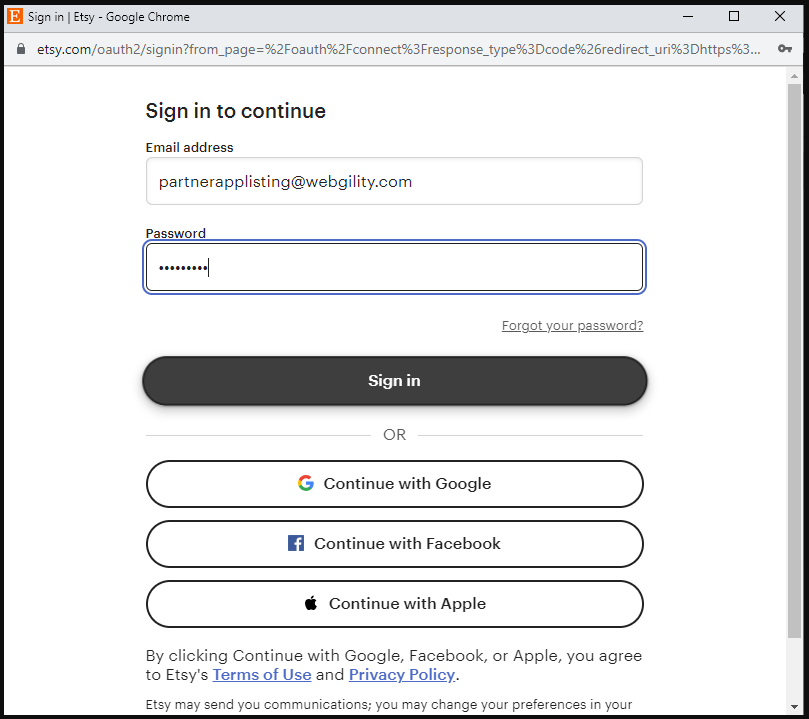Click the scrollbar up arrow
The image size is (809, 719).
tap(795, 76)
